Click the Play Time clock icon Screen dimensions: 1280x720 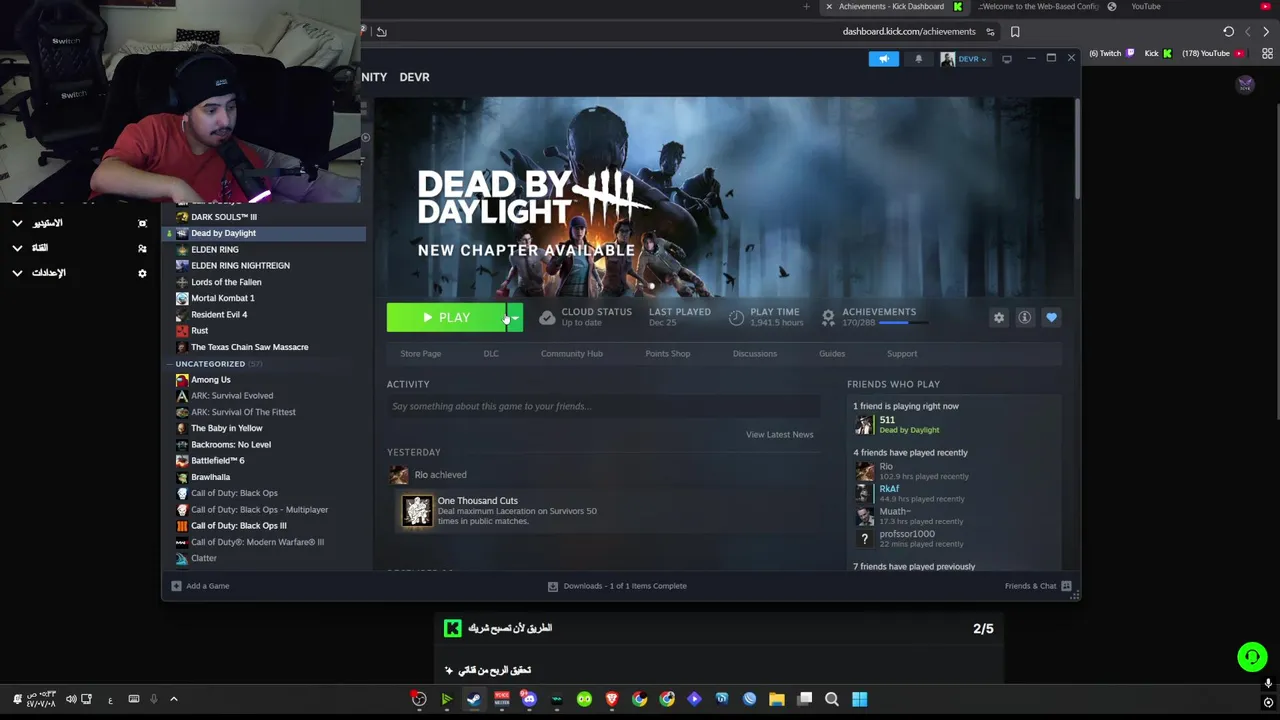[736, 317]
